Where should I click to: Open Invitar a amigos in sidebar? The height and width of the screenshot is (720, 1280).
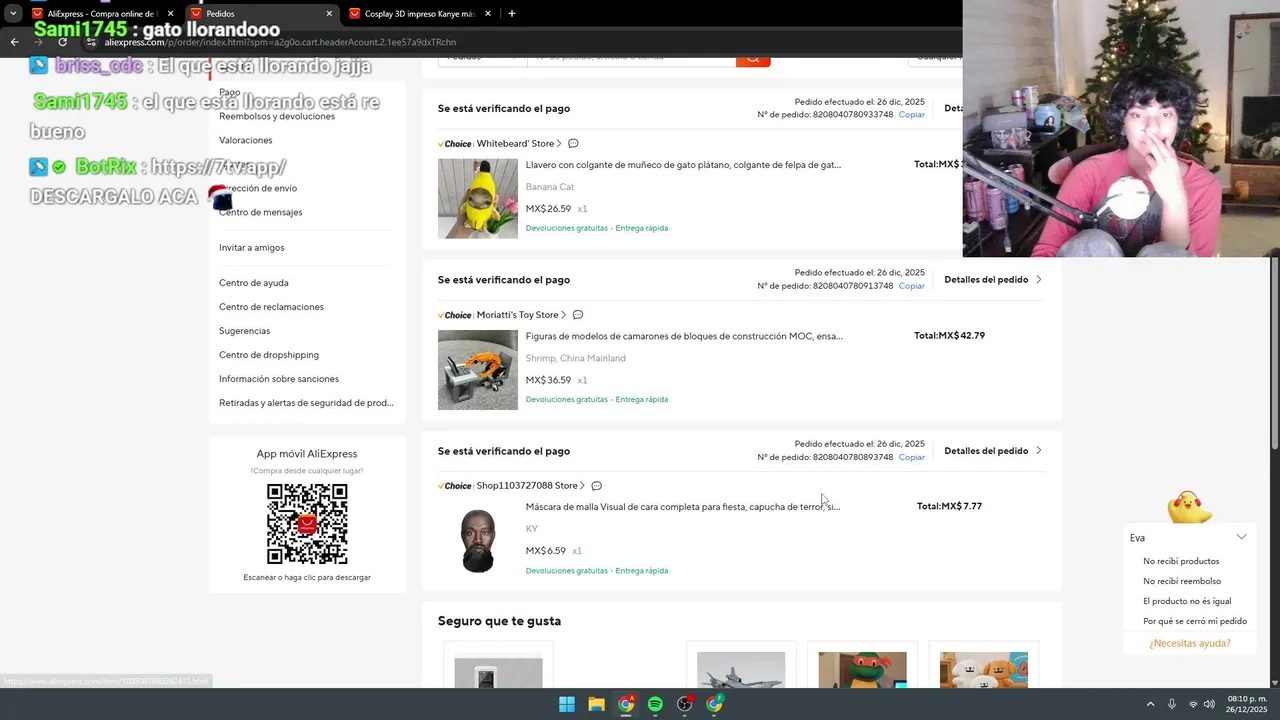[252, 247]
